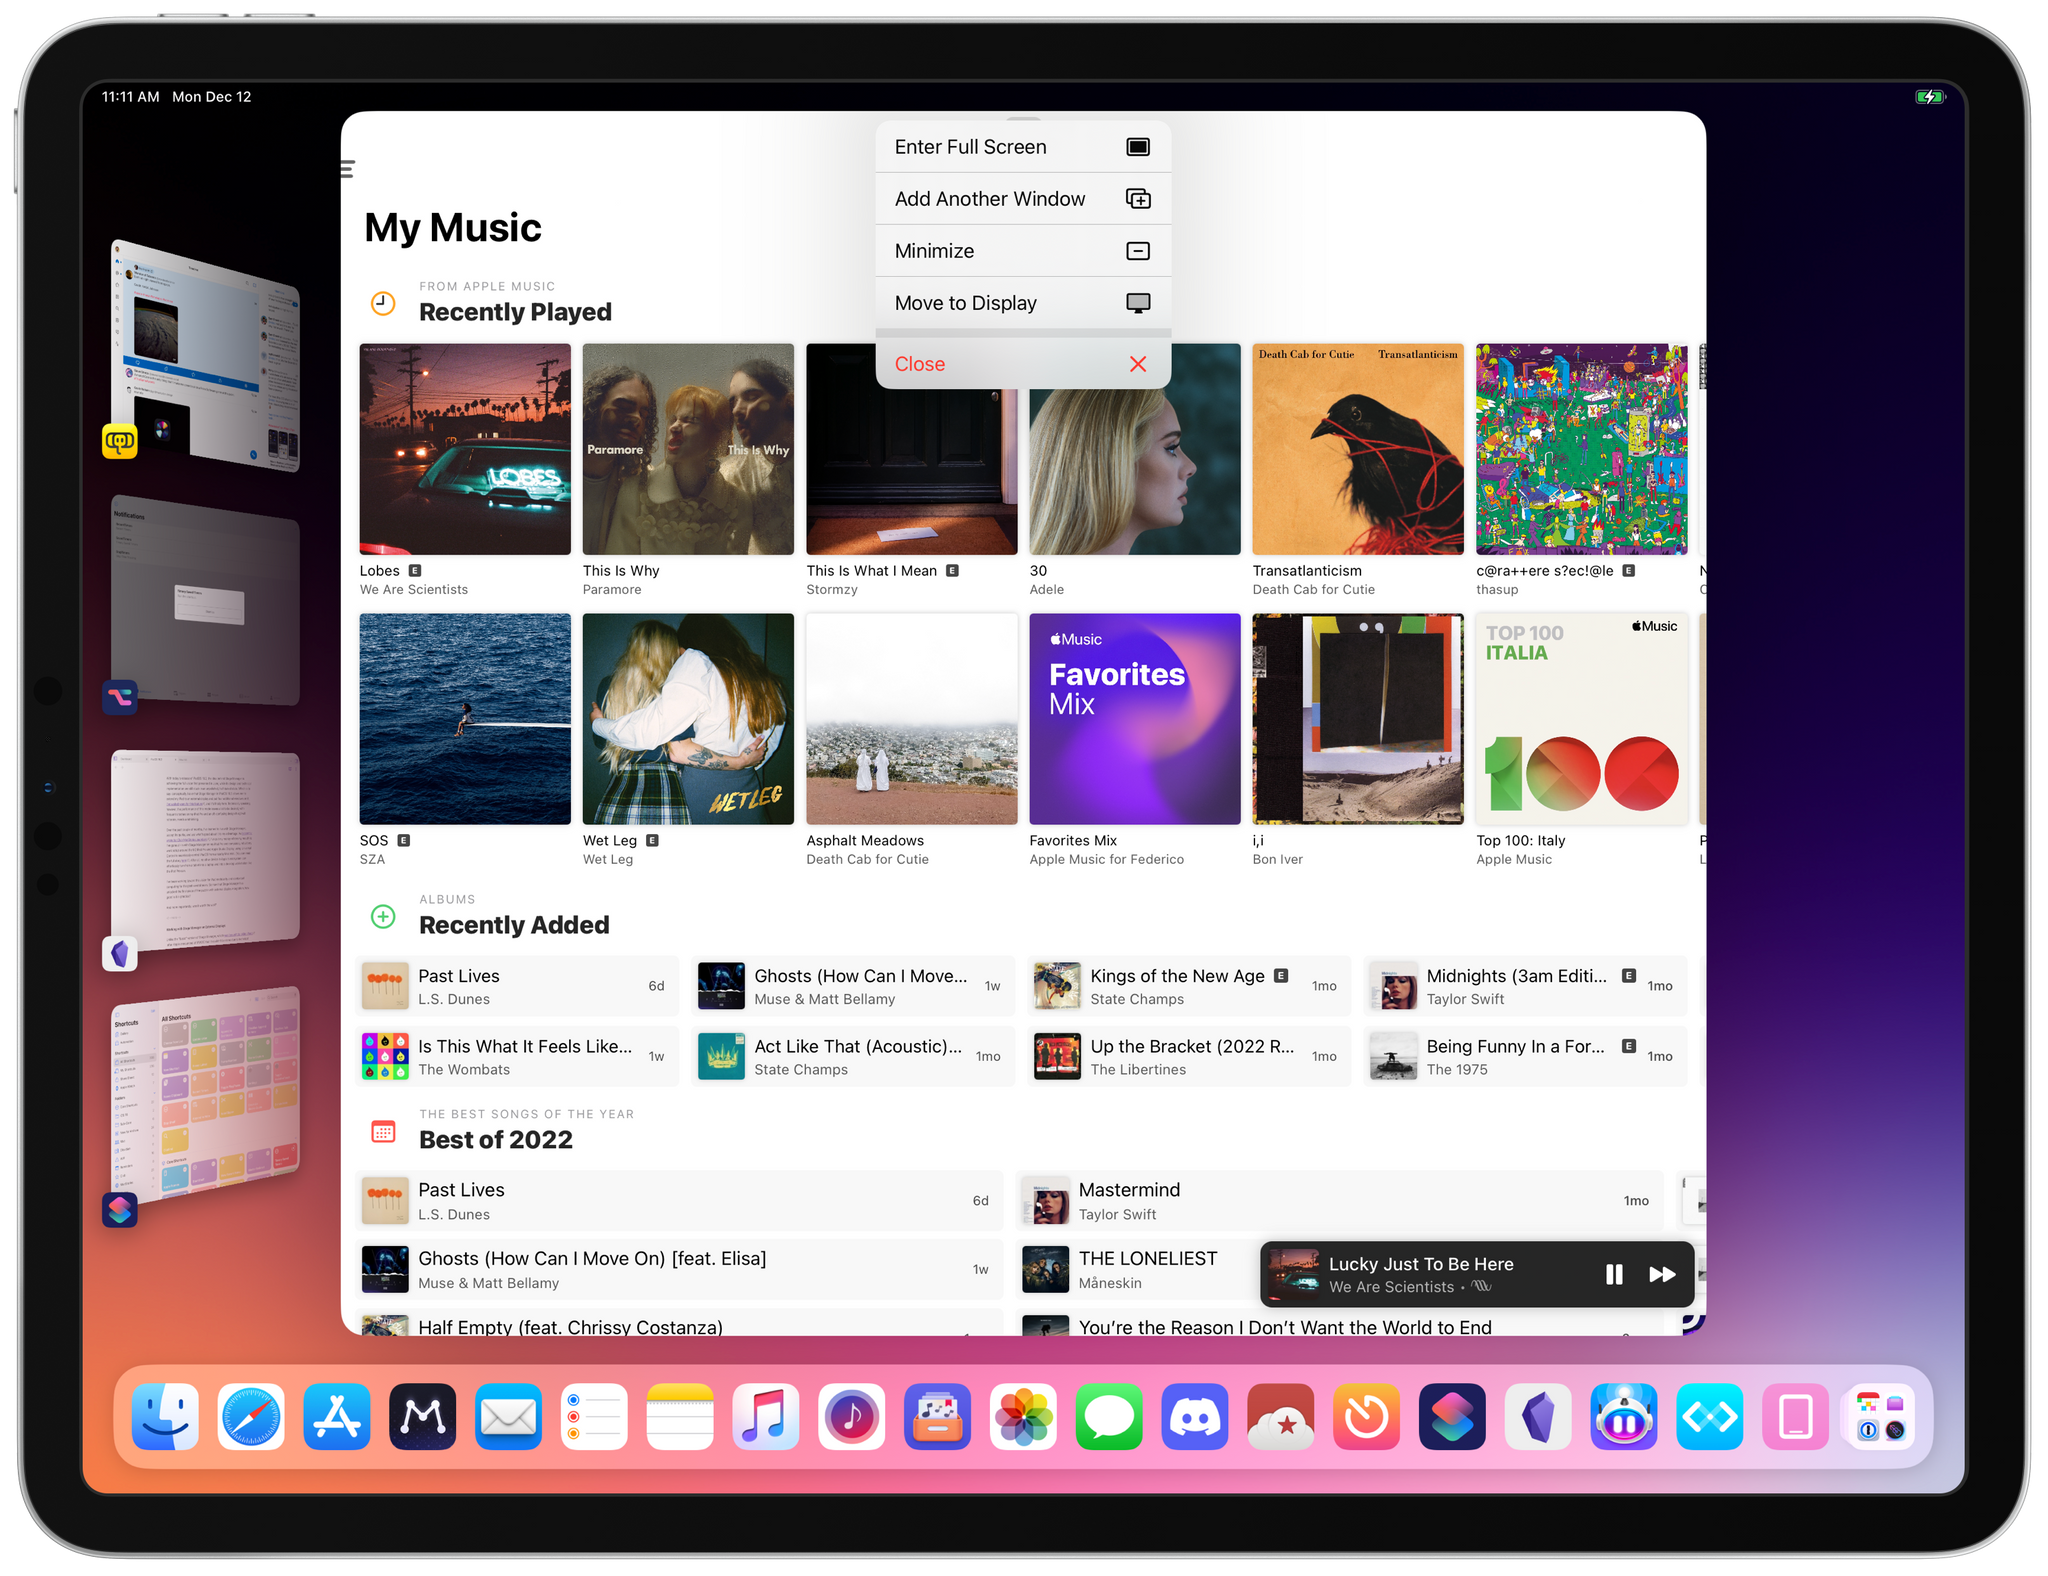Viewport: 2048px width, 1576px height.
Task: Play Ghosts (How Can I Move On) [feat. Elisa]
Action: point(679,1270)
